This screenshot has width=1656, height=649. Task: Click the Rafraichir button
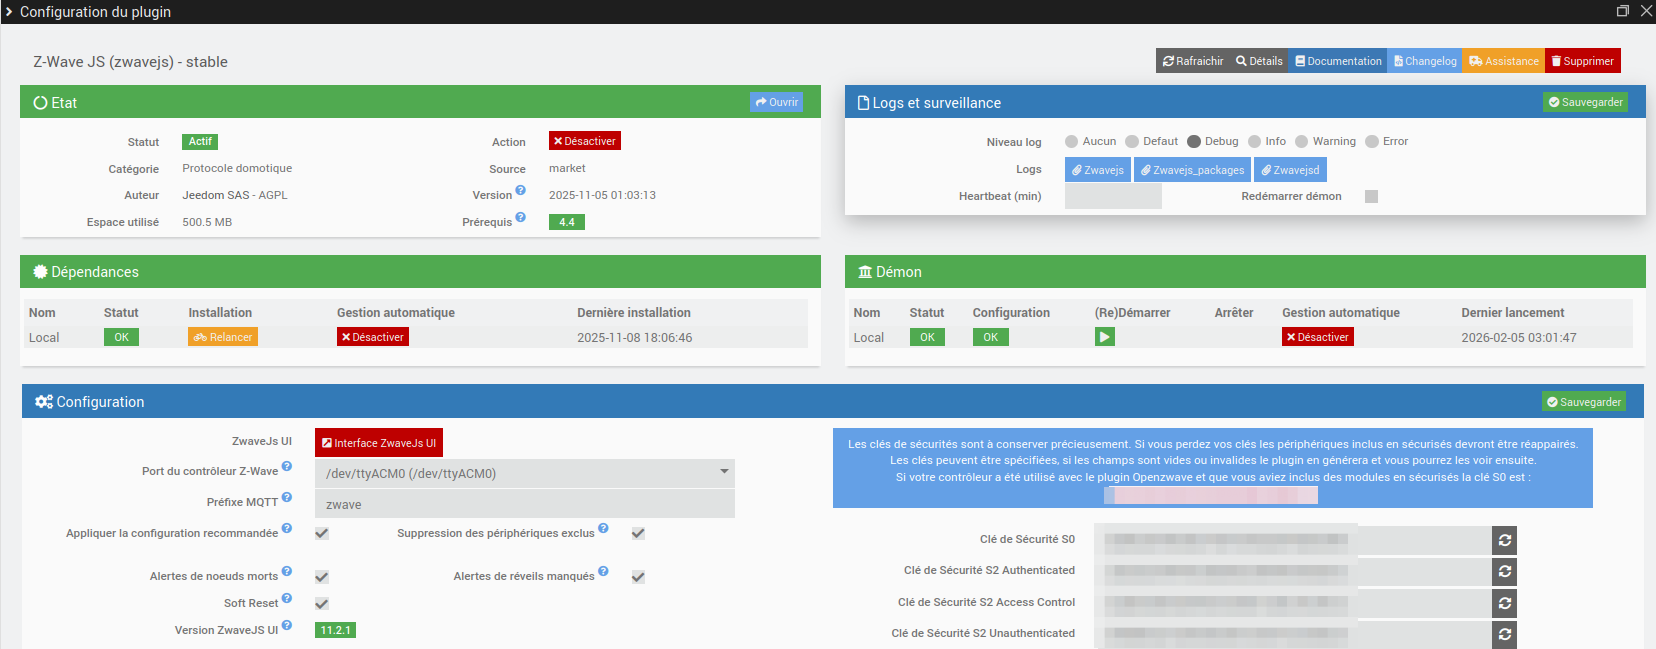1192,61
